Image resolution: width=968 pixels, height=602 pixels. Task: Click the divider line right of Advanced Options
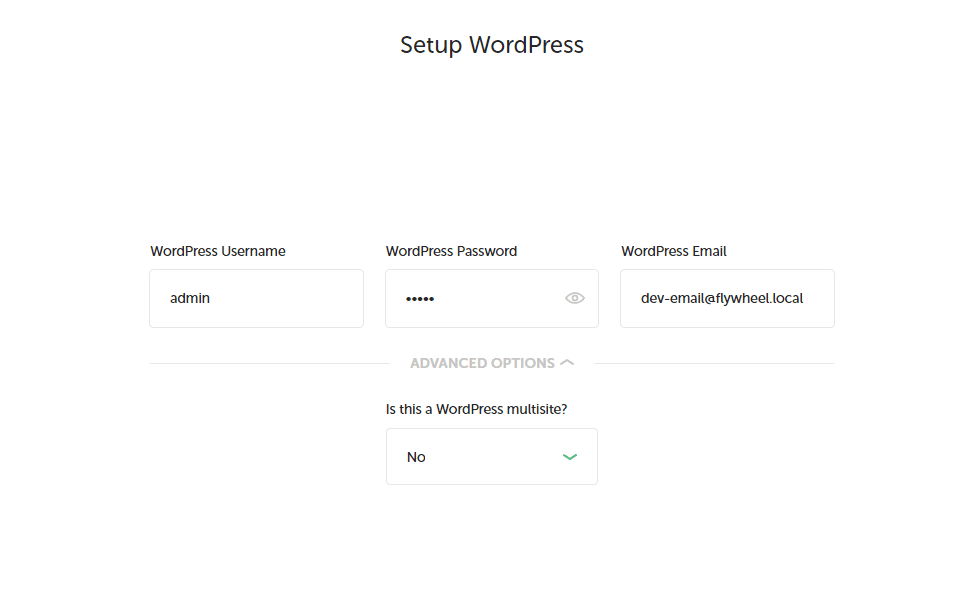tap(714, 364)
